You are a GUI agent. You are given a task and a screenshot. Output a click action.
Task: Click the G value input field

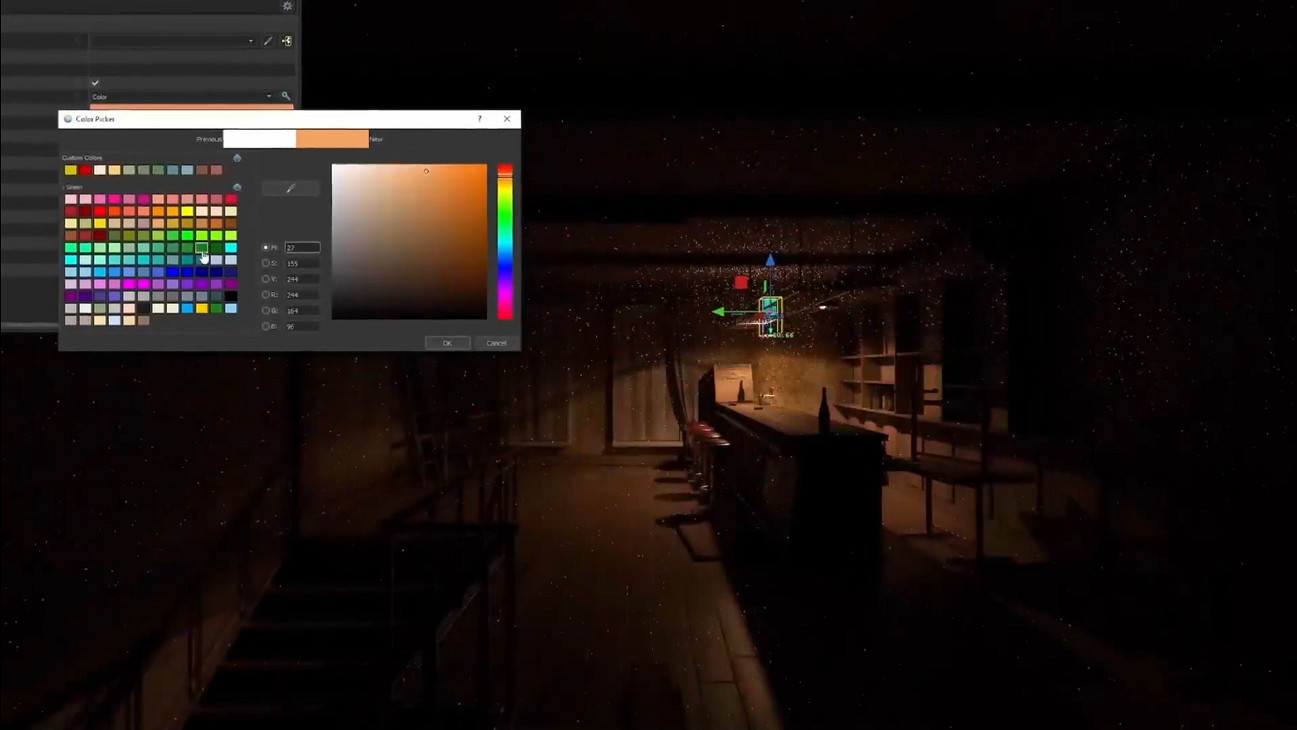[x=302, y=311]
